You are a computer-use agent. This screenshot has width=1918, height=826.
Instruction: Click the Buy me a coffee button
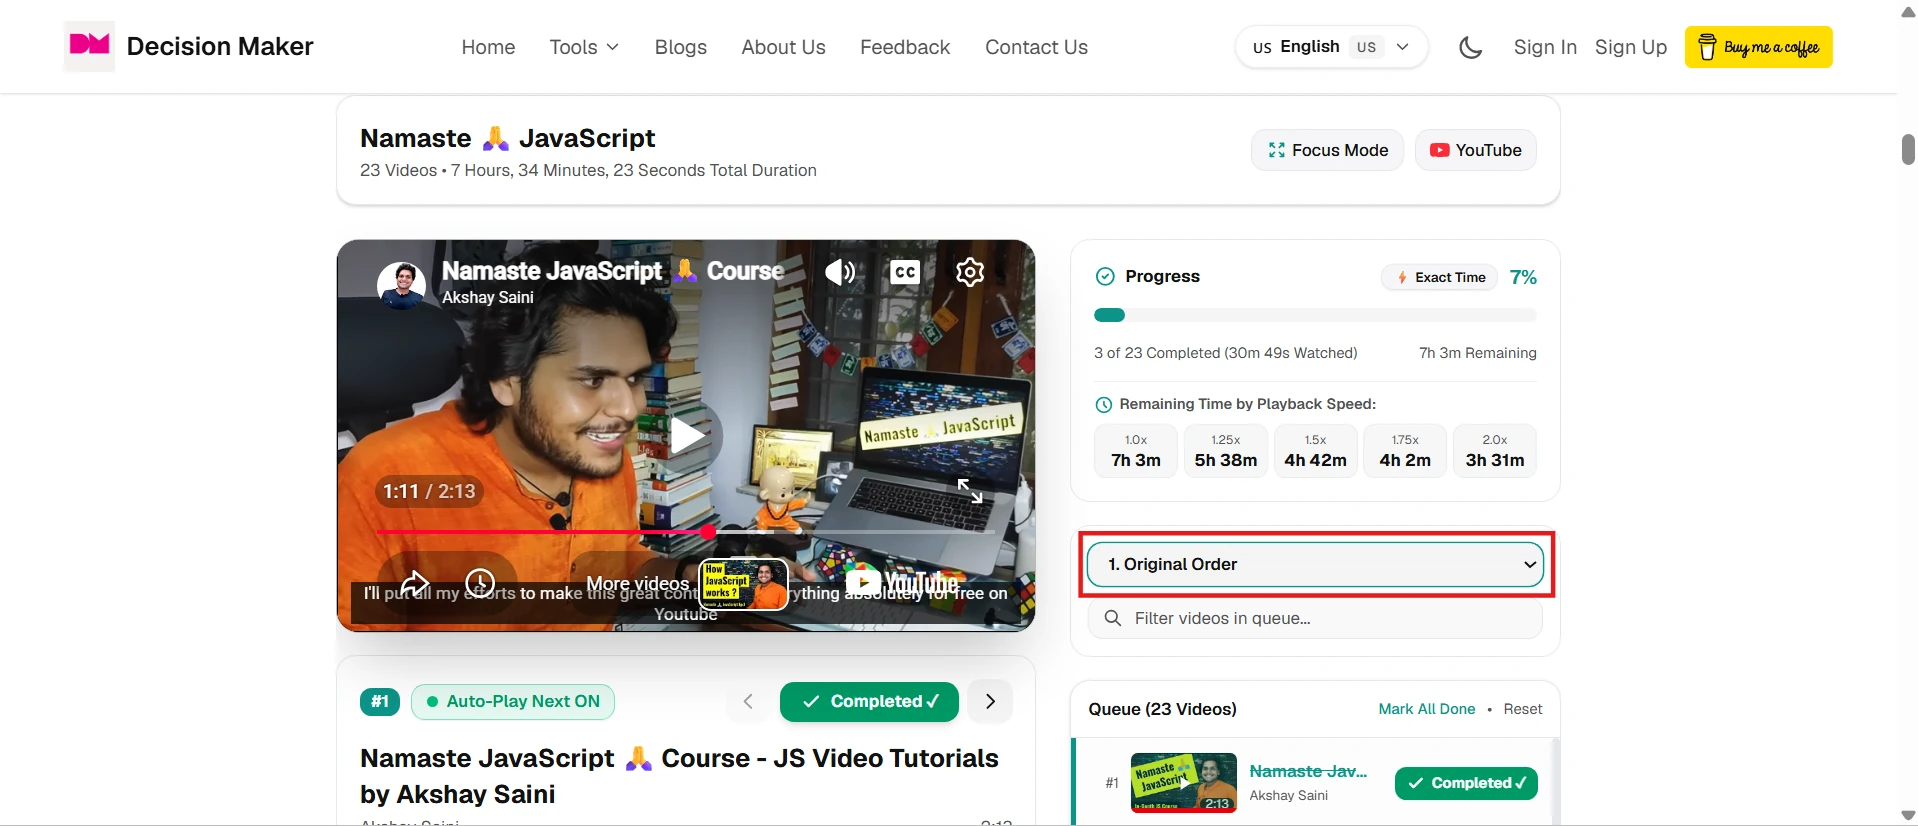click(1759, 47)
